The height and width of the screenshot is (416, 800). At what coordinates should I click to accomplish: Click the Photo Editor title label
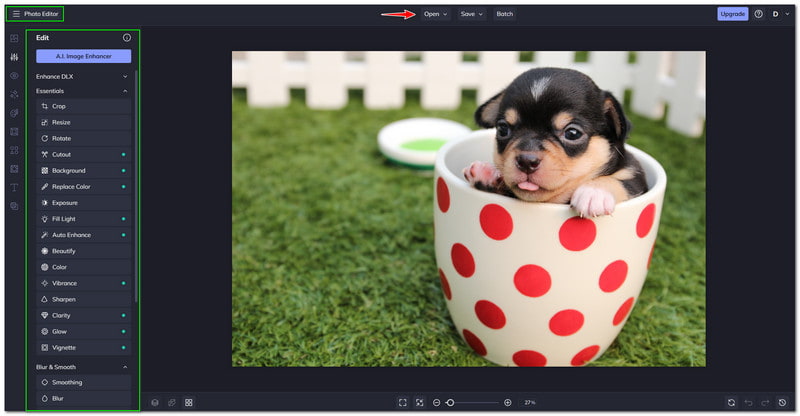(41, 14)
